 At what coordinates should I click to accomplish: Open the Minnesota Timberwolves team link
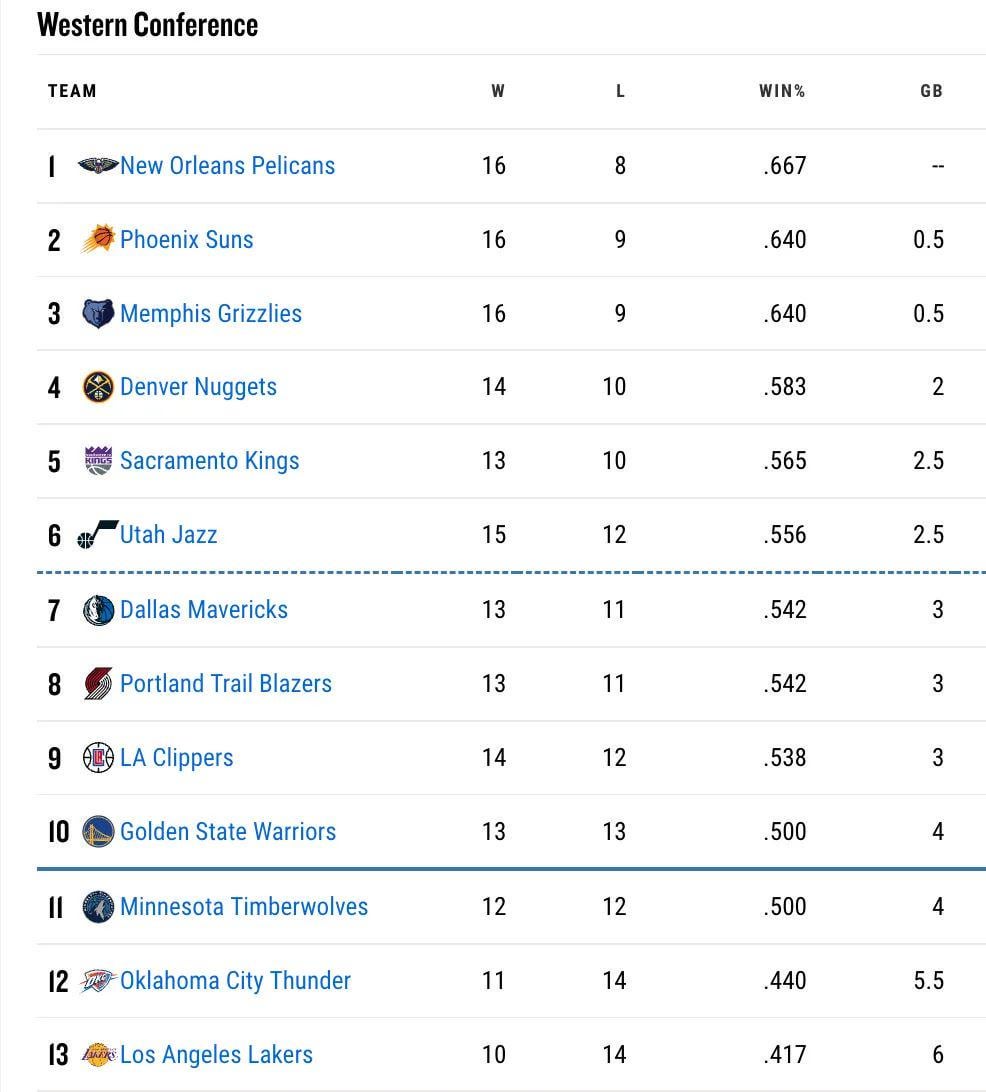pyautogui.click(x=244, y=906)
